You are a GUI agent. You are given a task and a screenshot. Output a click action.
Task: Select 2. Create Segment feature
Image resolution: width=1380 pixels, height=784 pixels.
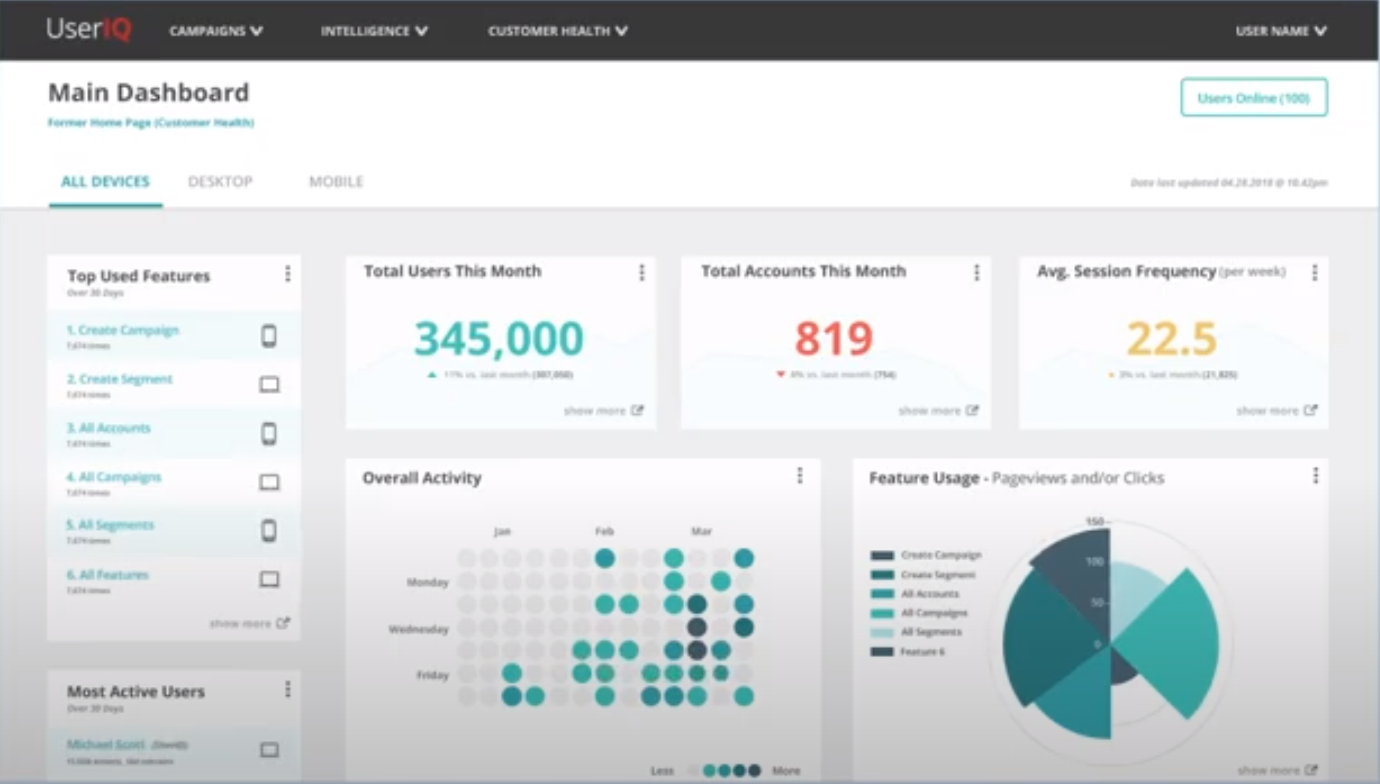point(120,379)
